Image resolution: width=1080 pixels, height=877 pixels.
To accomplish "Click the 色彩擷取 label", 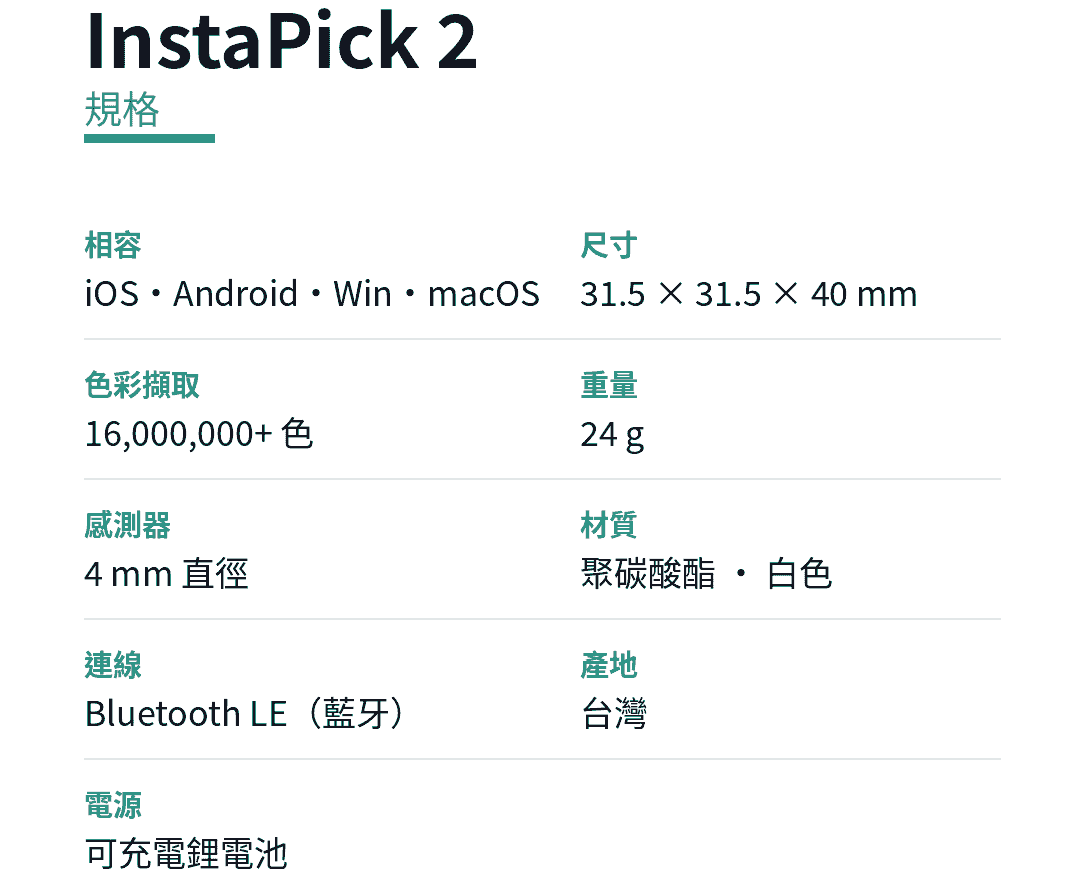I will click(x=142, y=385).
